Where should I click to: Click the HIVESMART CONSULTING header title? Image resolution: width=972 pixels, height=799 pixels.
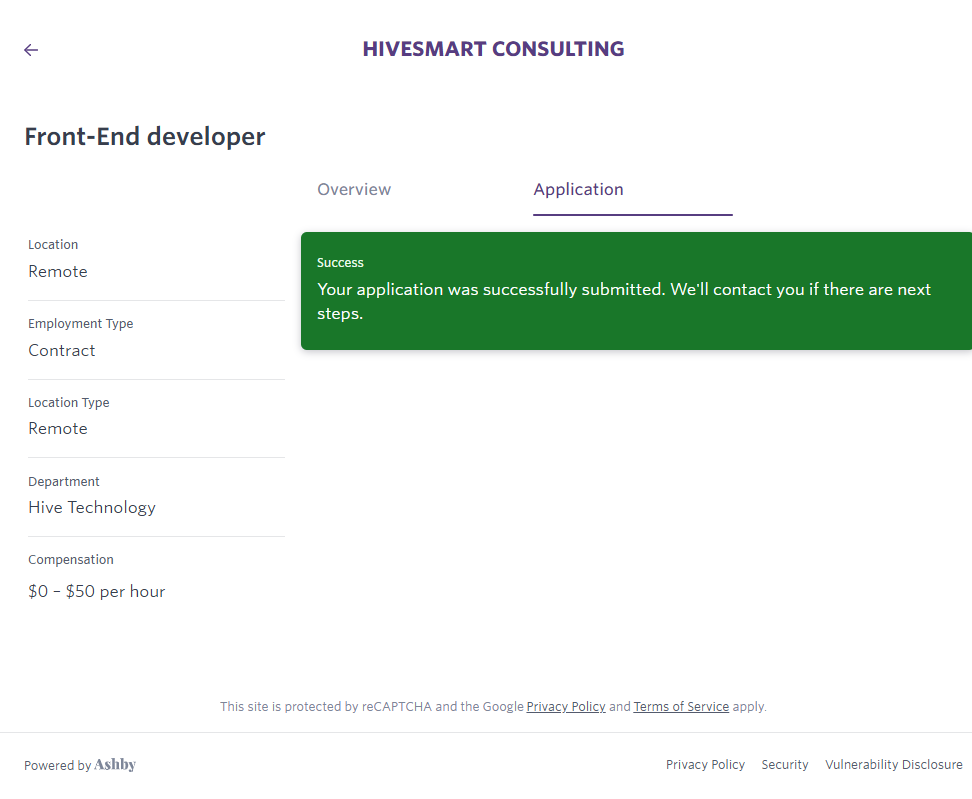click(493, 49)
